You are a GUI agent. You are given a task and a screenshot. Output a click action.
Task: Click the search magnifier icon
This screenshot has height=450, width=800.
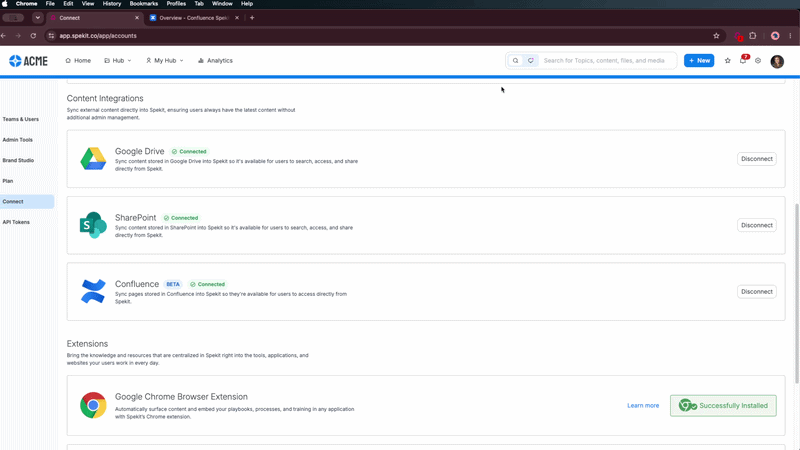click(x=515, y=60)
